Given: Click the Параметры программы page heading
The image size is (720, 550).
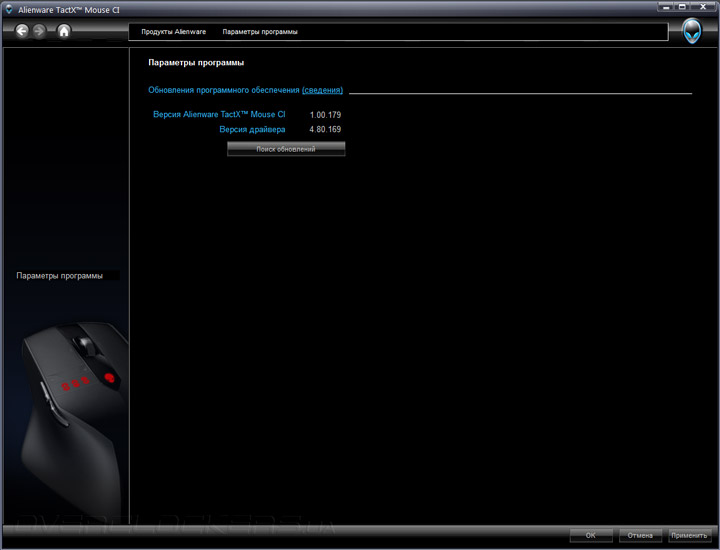Looking at the screenshot, I should [x=196, y=62].
